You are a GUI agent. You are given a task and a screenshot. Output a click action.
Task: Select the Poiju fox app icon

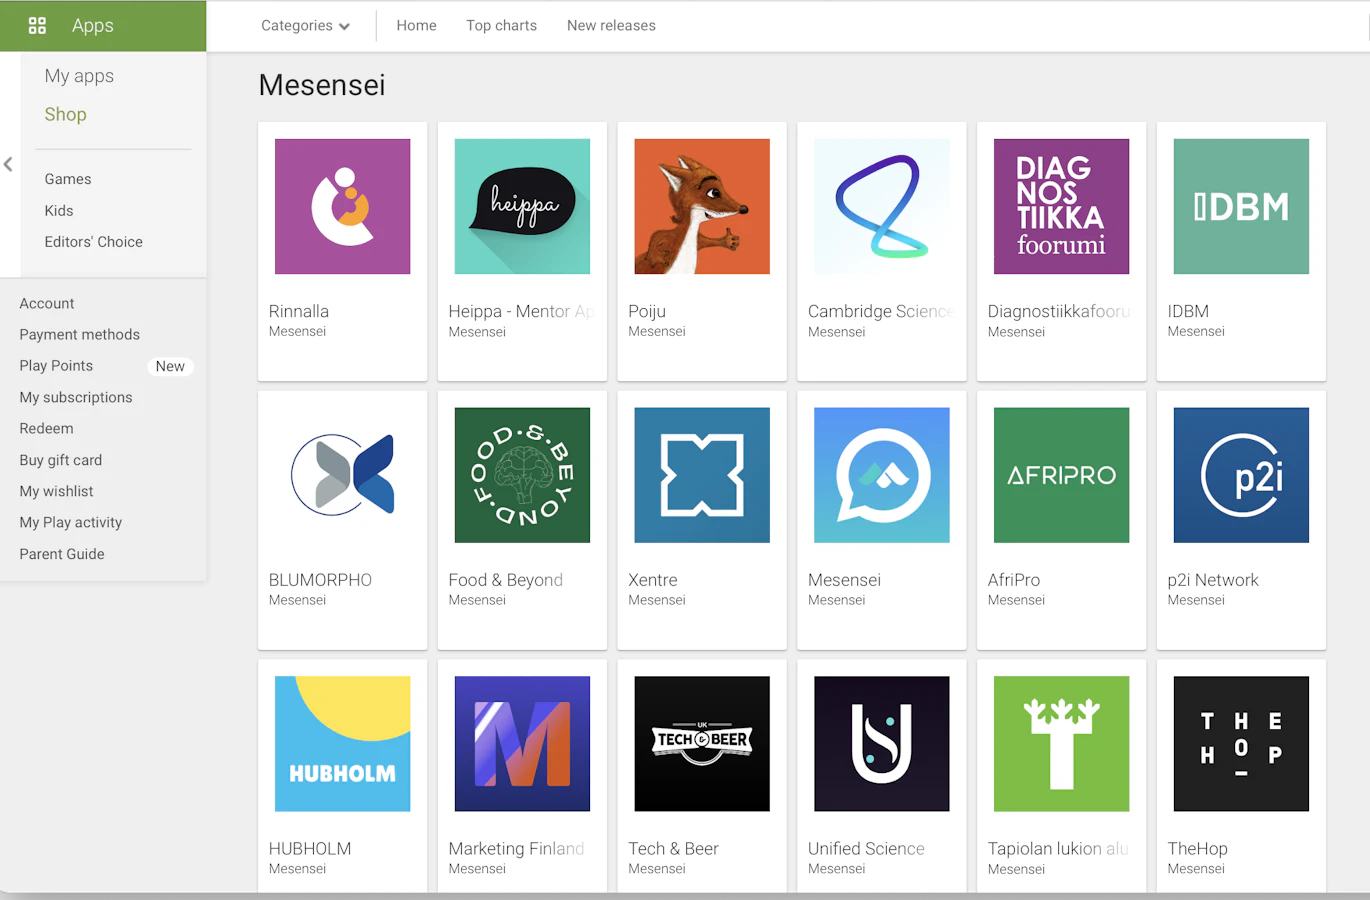click(702, 206)
